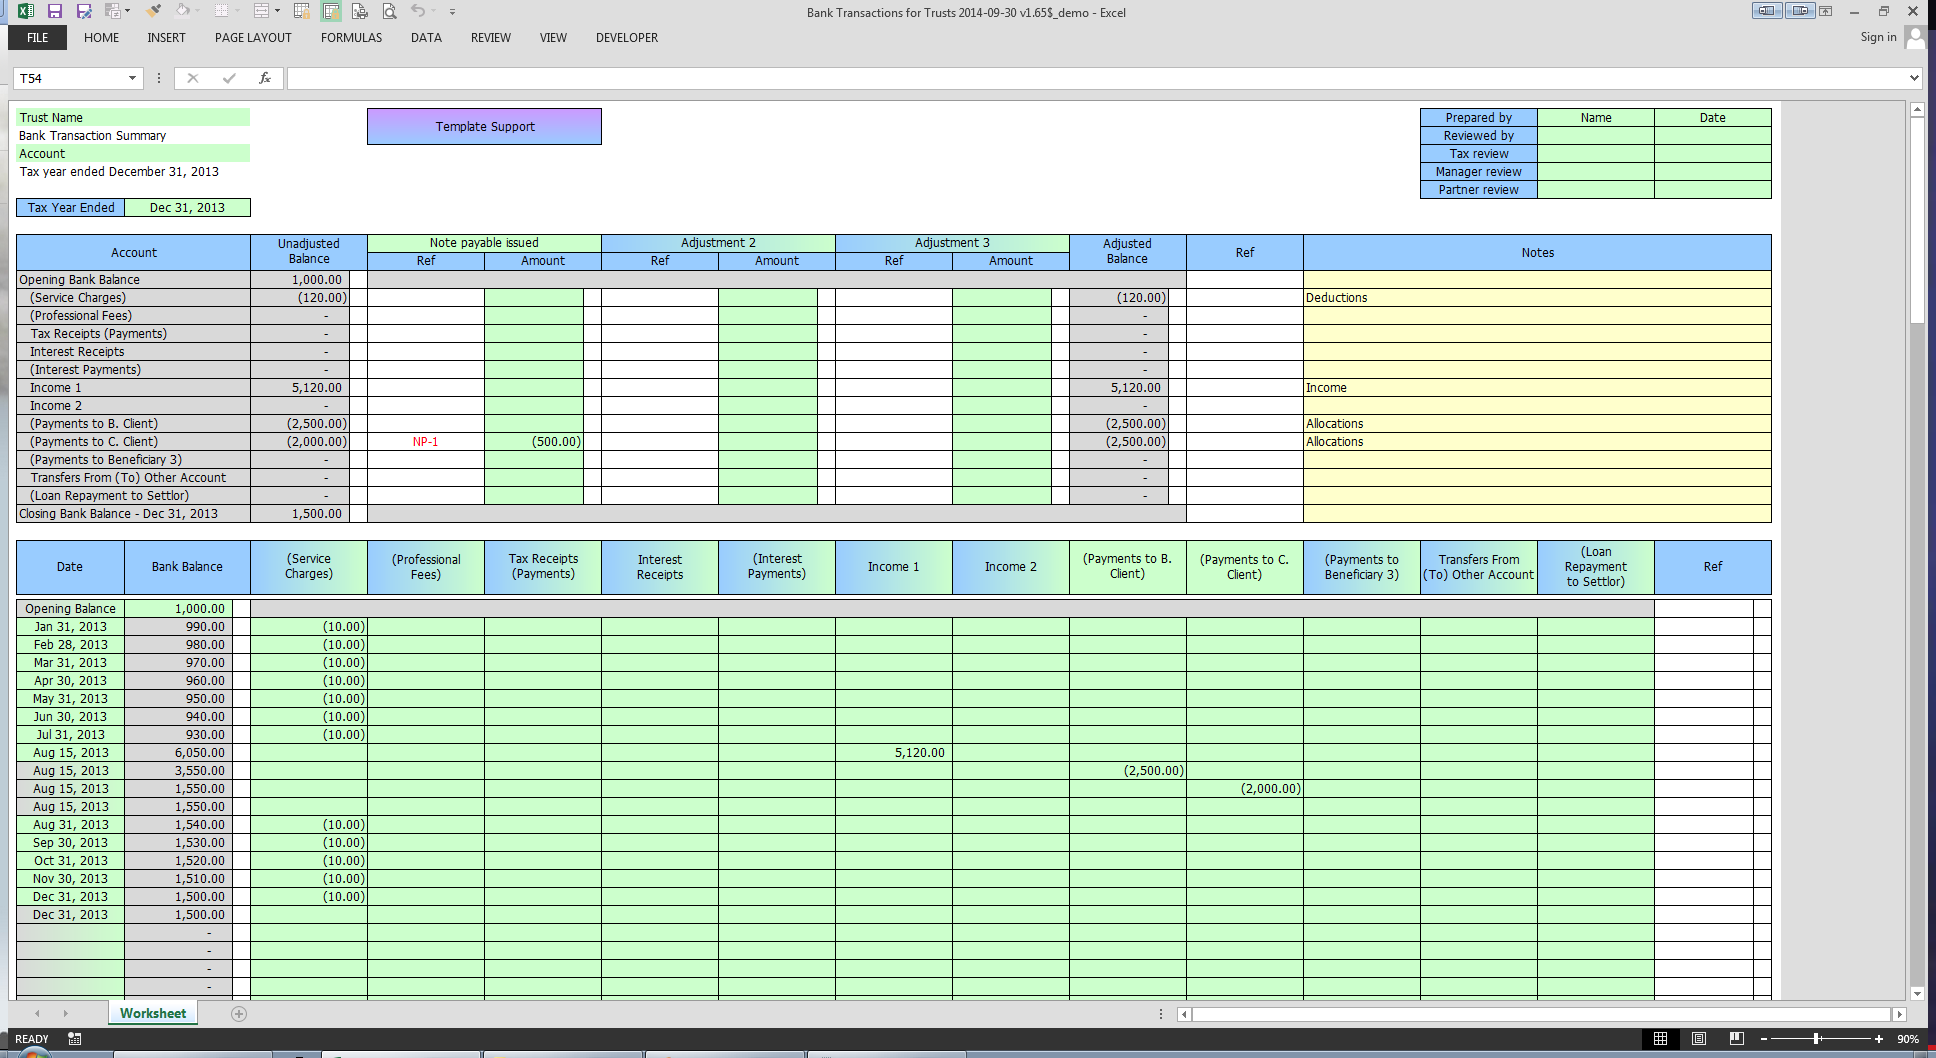
Task: Open the Name Box dropdown arrow
Action: tap(132, 78)
